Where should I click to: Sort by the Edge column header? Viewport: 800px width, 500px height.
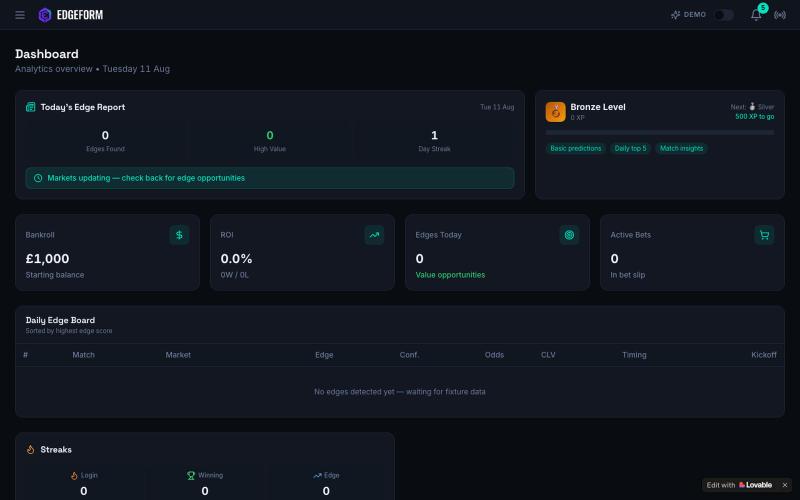click(x=324, y=355)
